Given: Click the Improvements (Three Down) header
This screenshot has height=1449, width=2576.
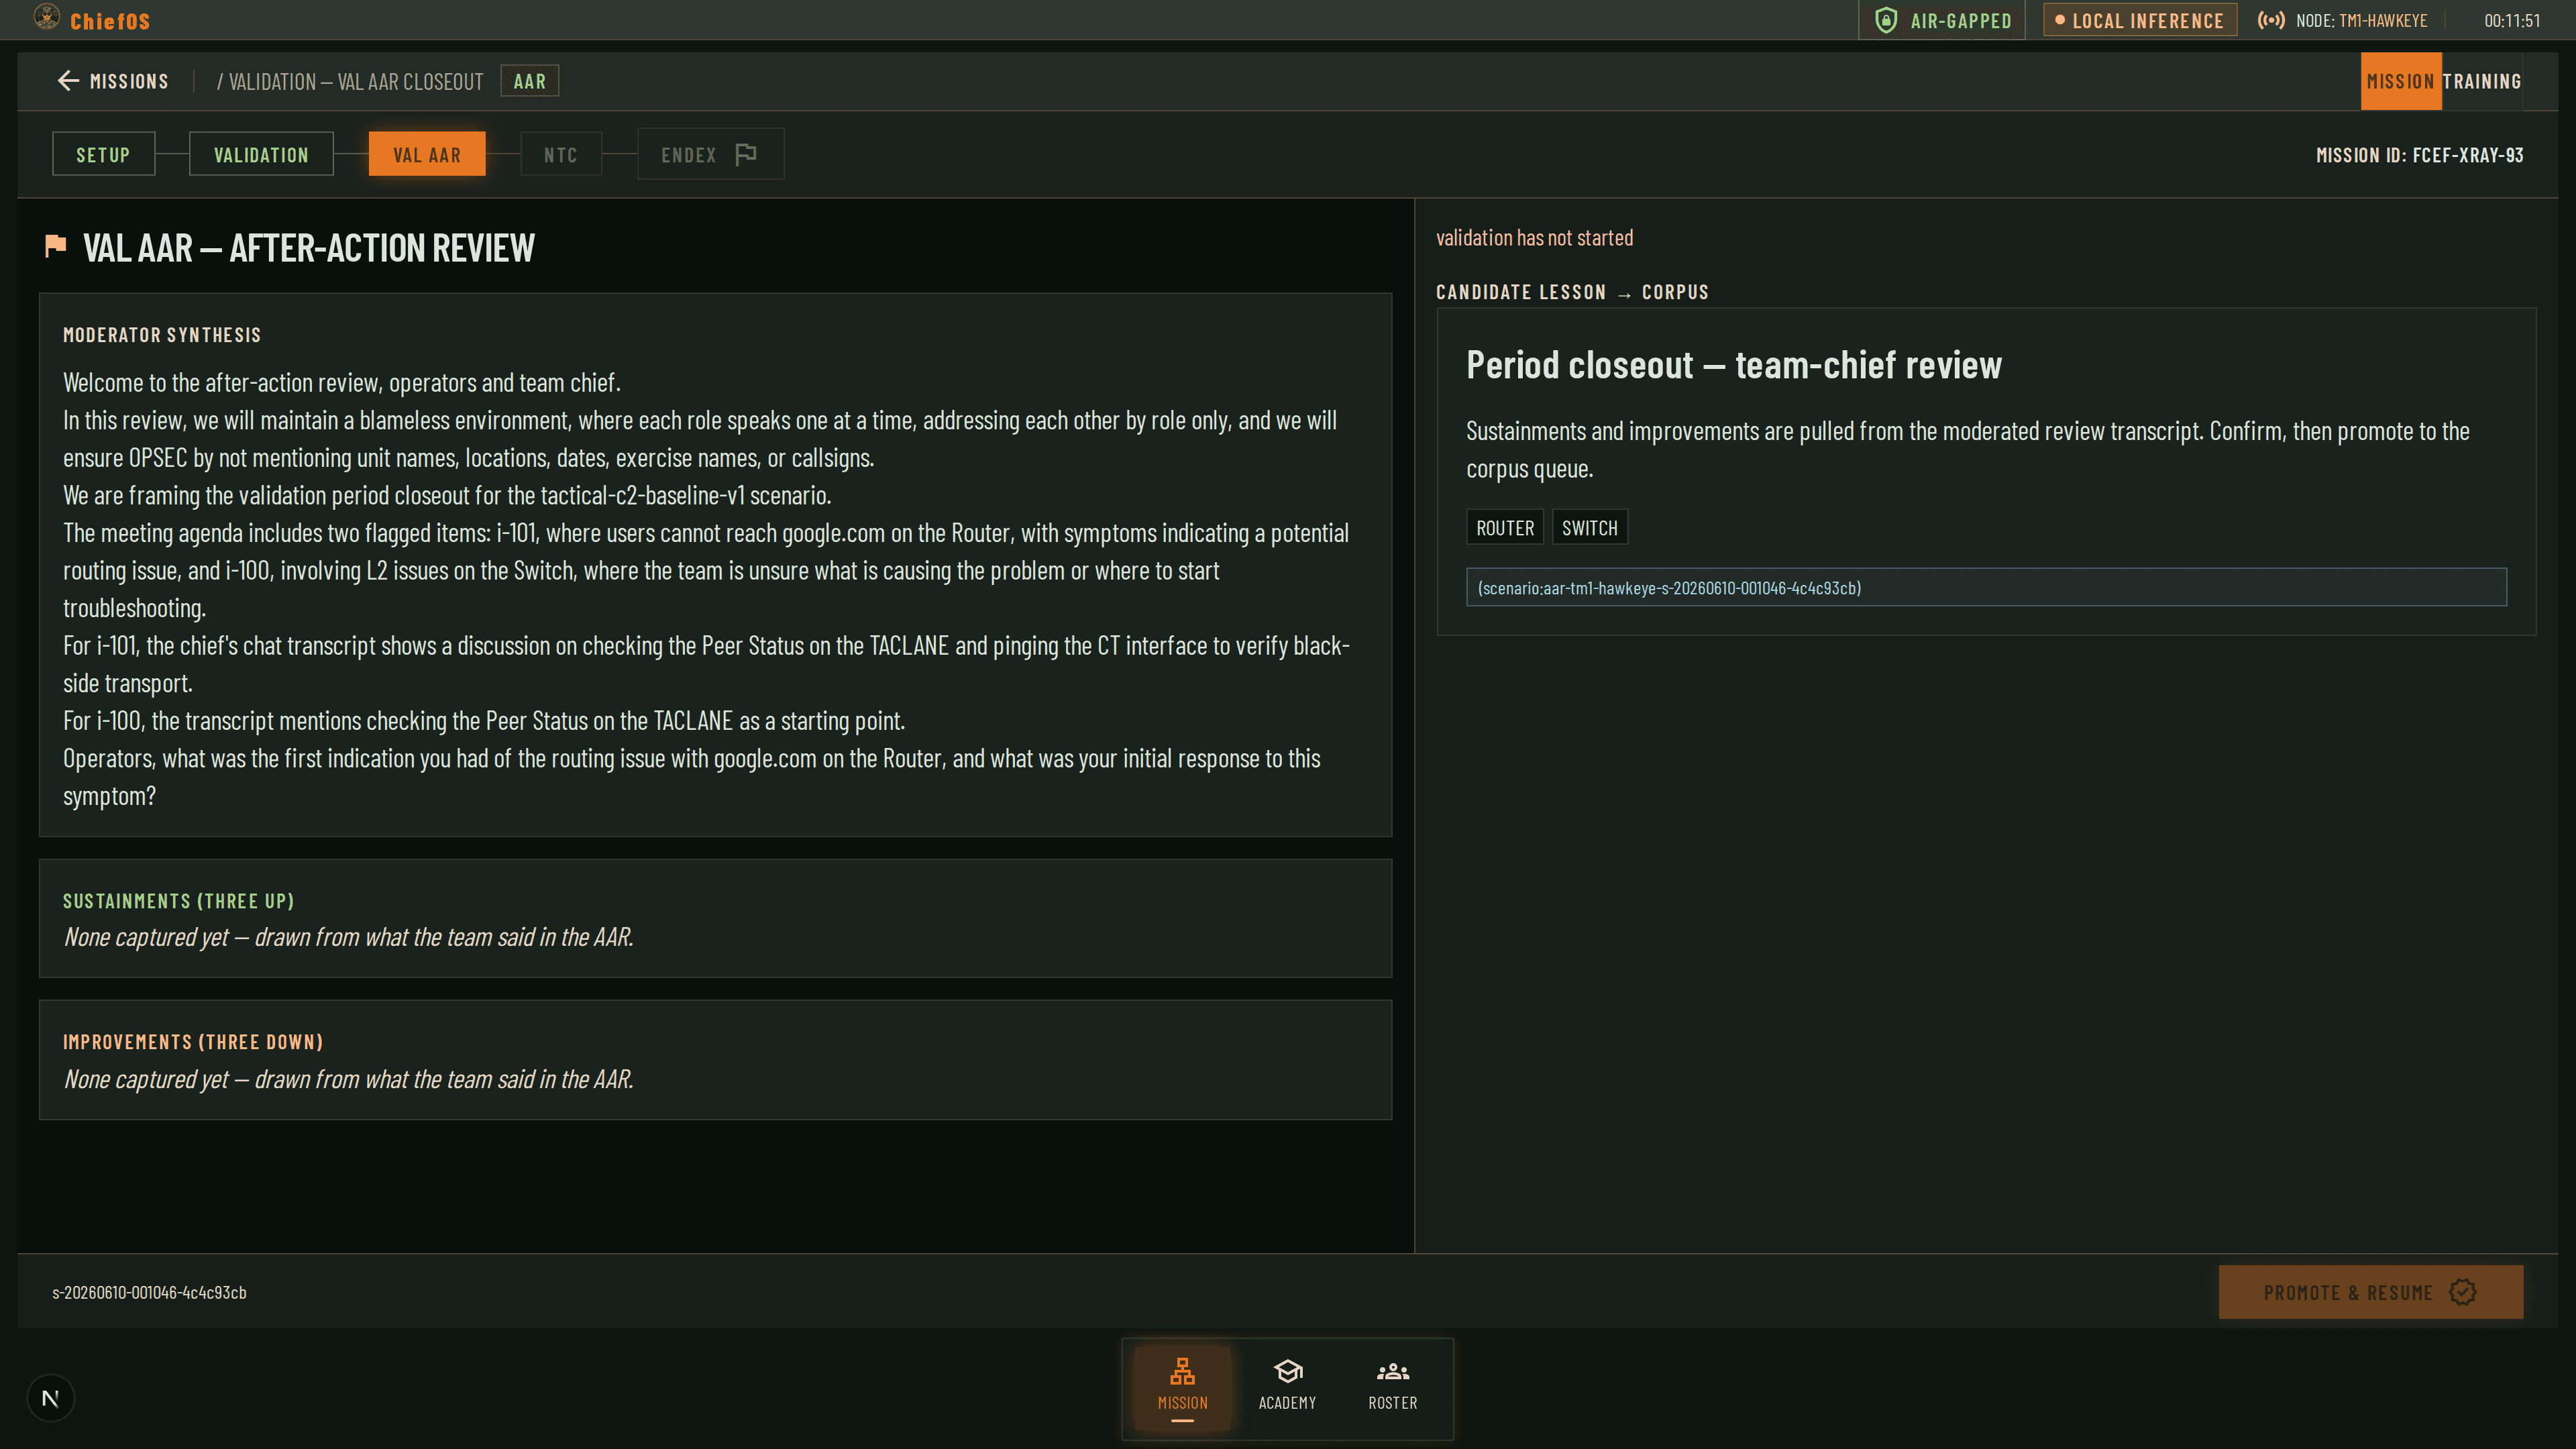Looking at the screenshot, I should (x=193, y=1042).
